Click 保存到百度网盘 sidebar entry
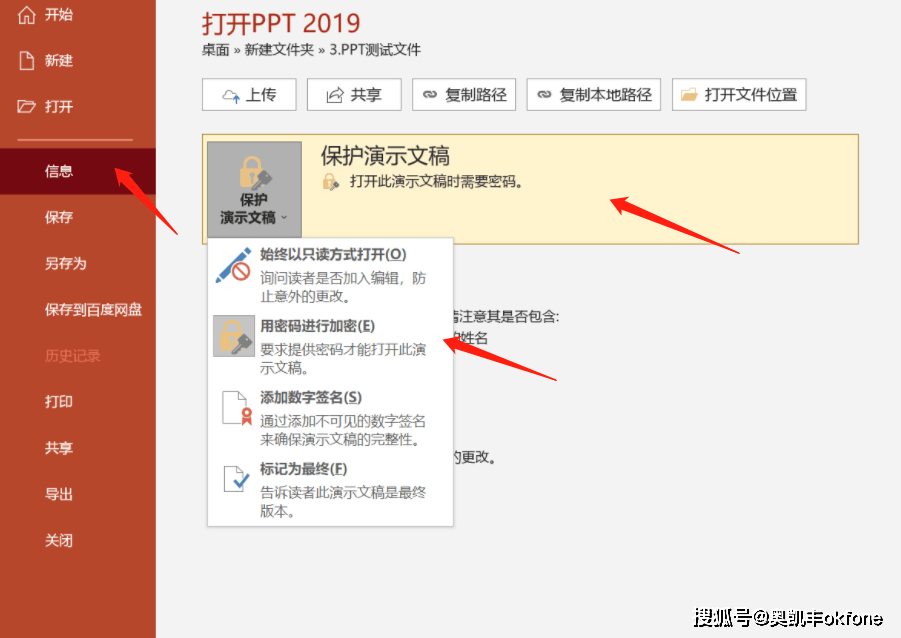Viewport: 901px width, 638px height. (78, 310)
